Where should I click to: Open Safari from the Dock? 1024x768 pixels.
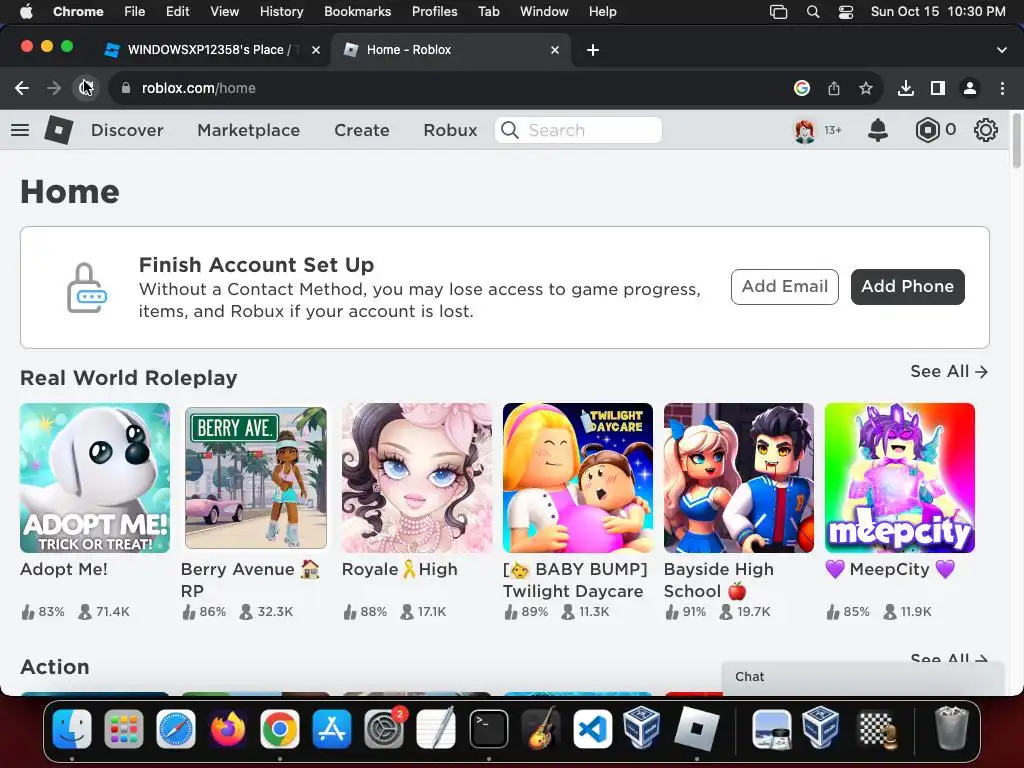pos(176,729)
